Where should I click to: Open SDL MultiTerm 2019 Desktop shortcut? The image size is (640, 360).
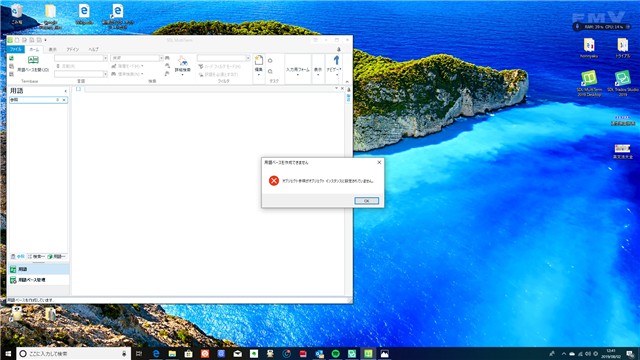589,83
